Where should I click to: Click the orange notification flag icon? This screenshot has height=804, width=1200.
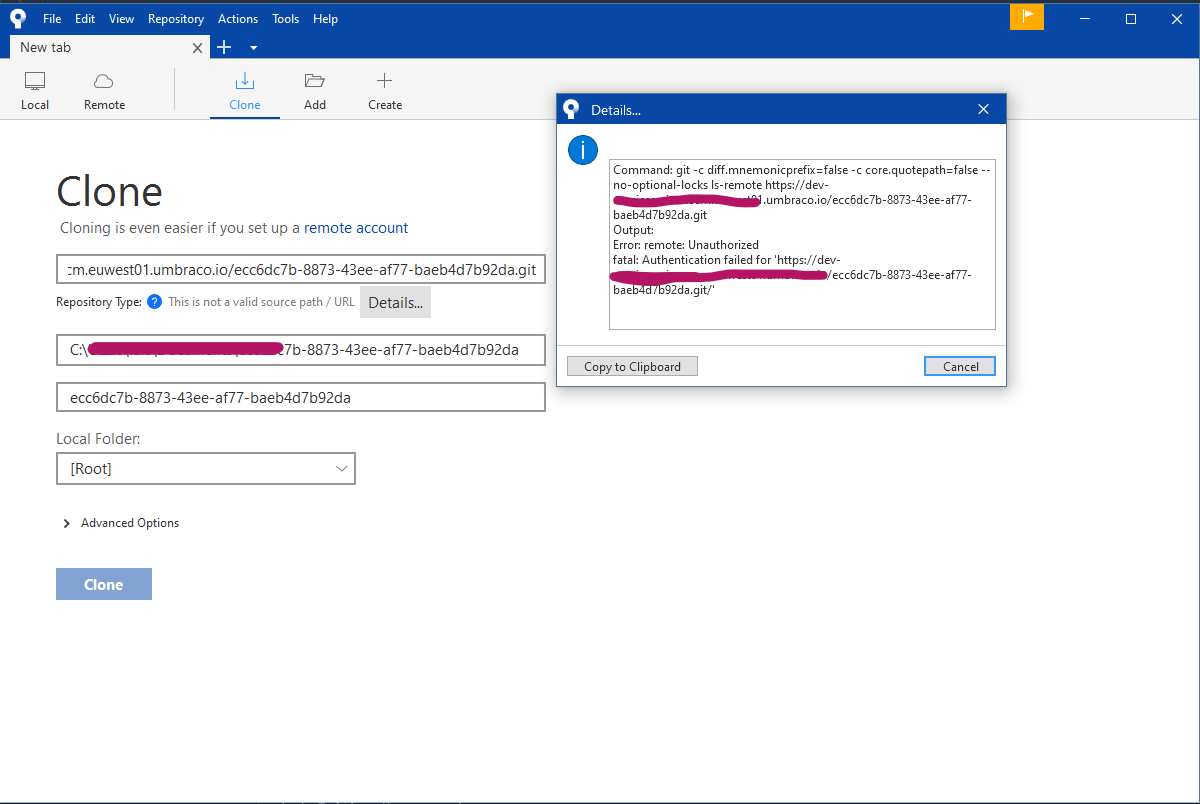[x=1026, y=17]
